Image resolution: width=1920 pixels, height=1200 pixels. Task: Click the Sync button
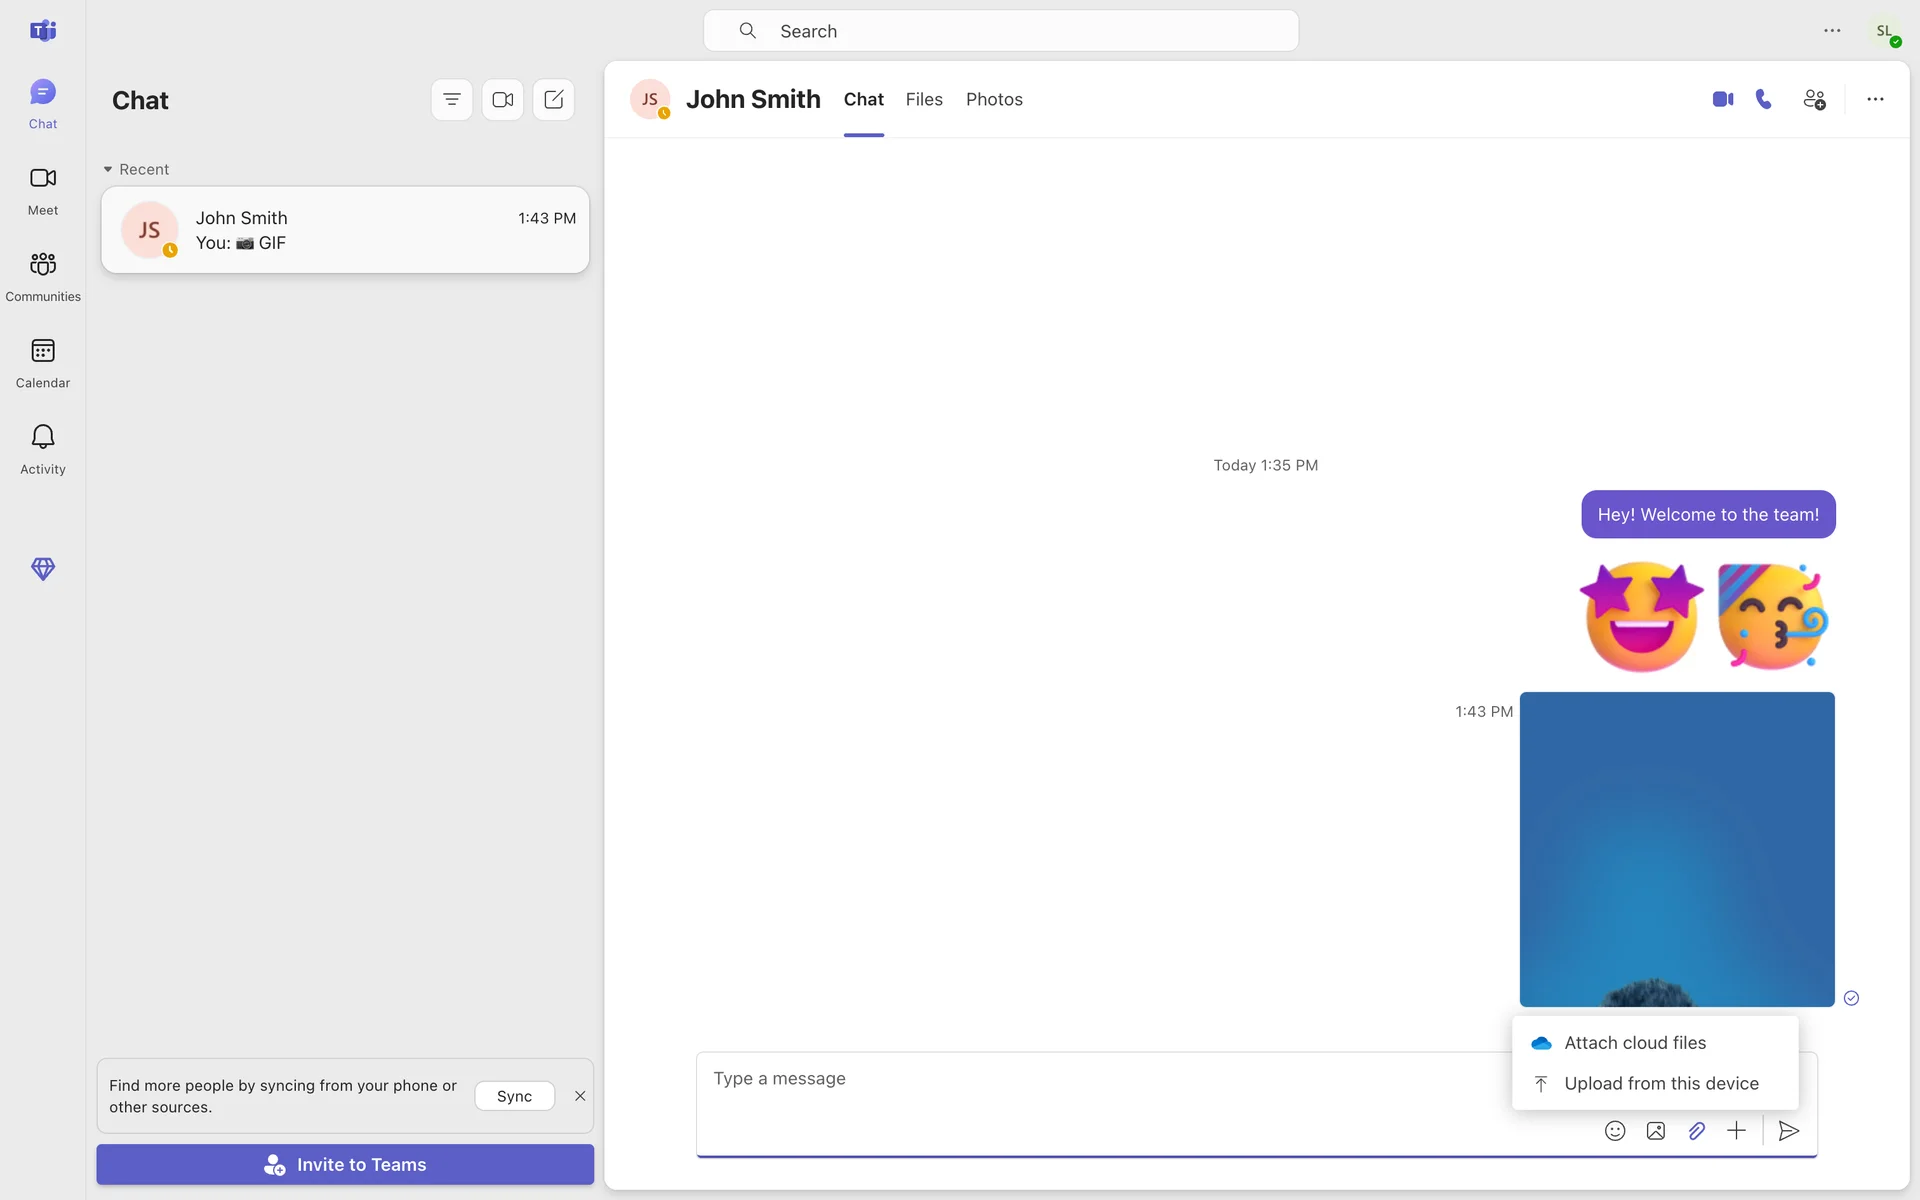(x=514, y=1096)
